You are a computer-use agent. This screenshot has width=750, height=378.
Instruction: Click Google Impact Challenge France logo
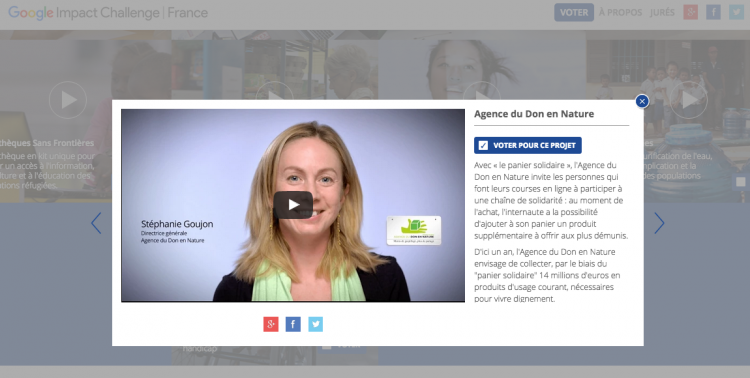click(x=108, y=12)
